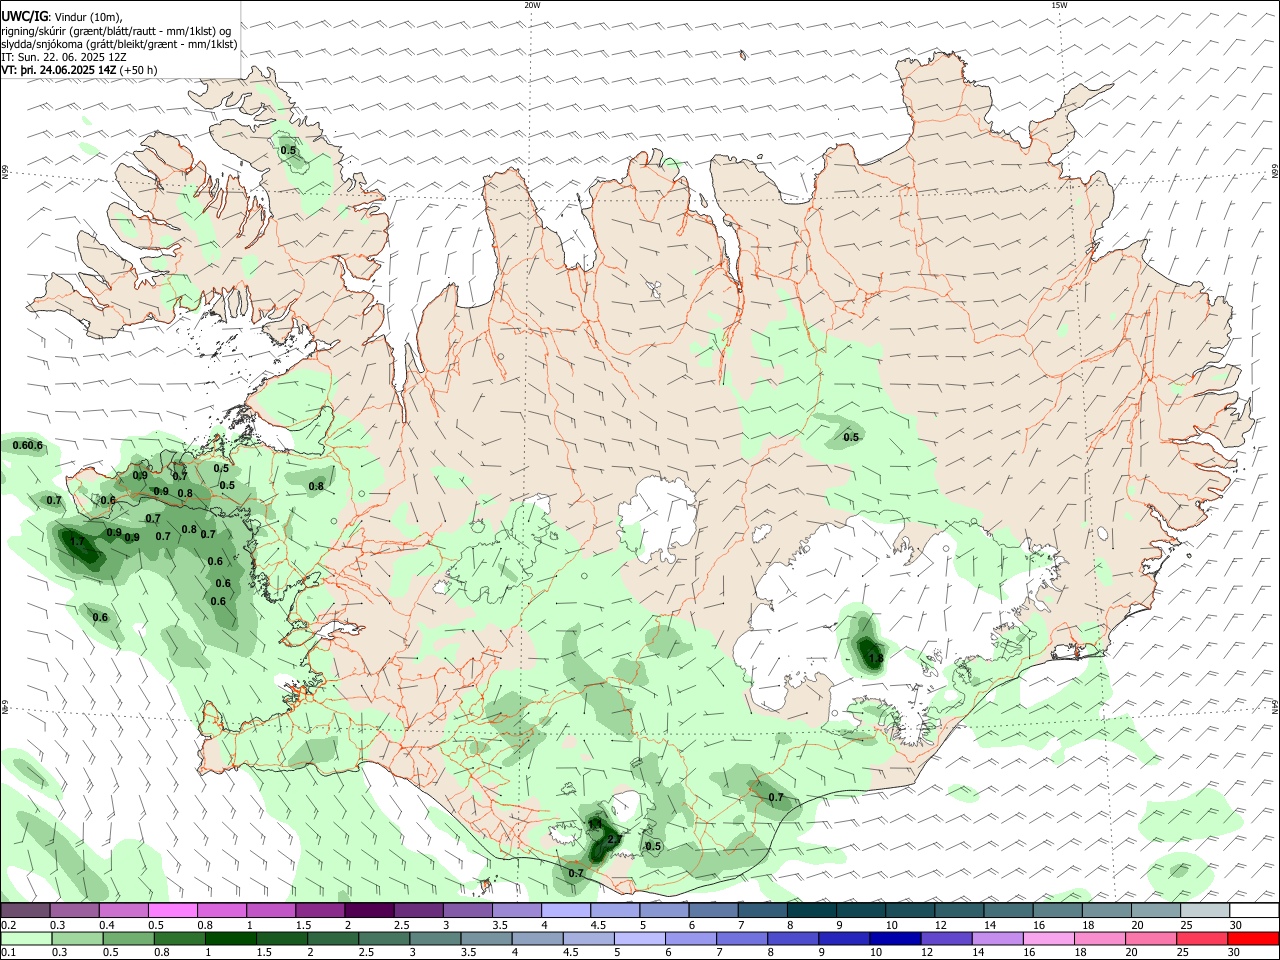Click the 0.5 value over the Westfjords
Viewport: 1280px width, 960px height.
(x=288, y=151)
